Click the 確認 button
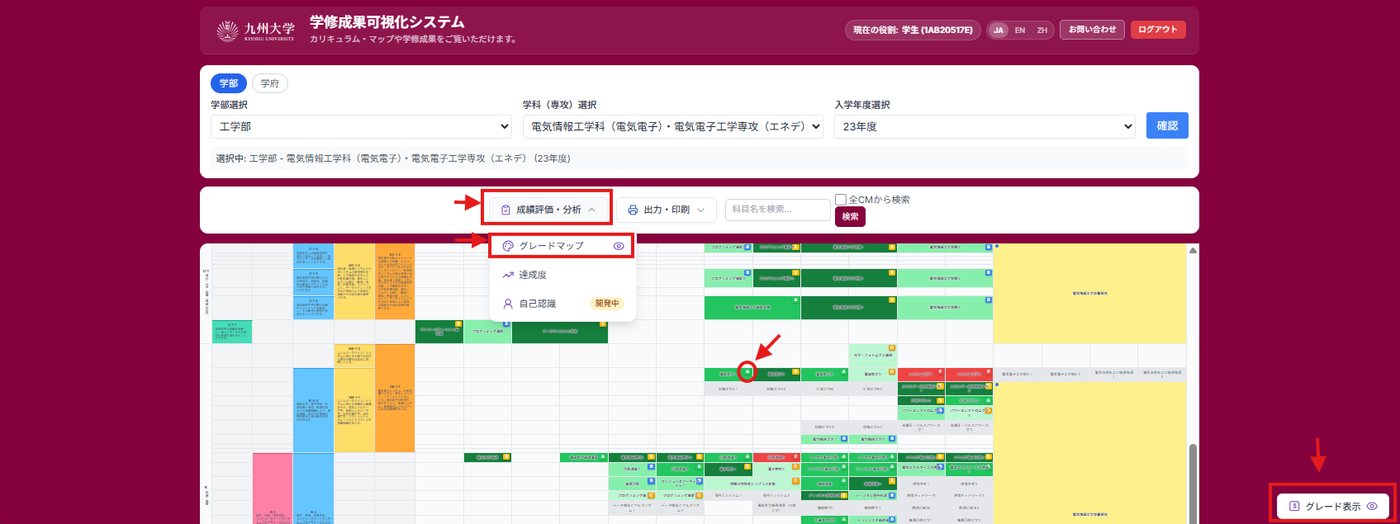The height and width of the screenshot is (524, 1400). pos(1167,125)
